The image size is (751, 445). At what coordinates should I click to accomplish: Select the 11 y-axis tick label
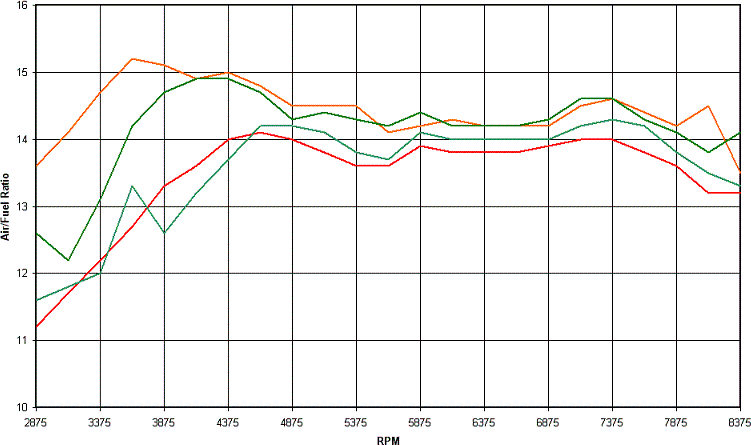click(22, 340)
